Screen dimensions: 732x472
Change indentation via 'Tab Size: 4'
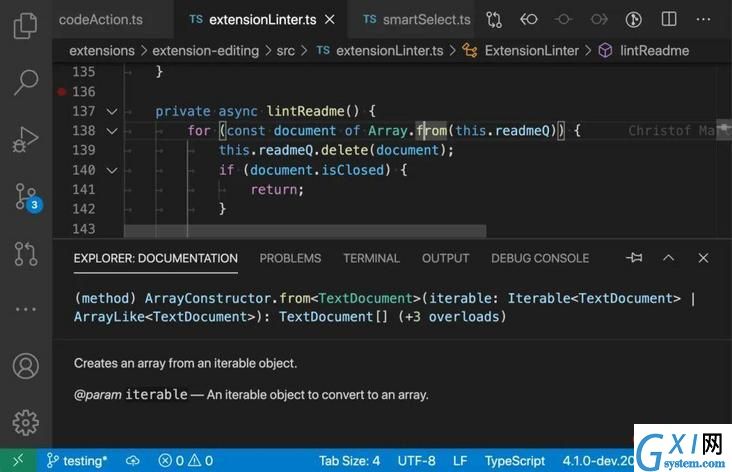point(349,461)
